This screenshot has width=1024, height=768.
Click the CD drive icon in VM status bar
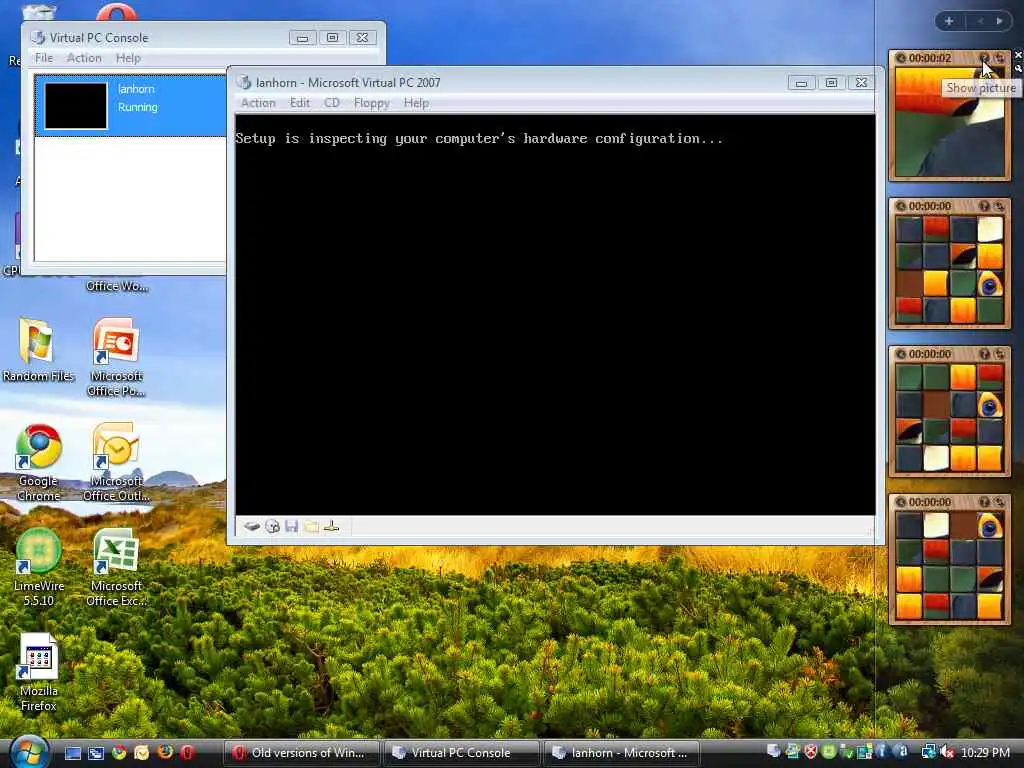click(x=272, y=526)
